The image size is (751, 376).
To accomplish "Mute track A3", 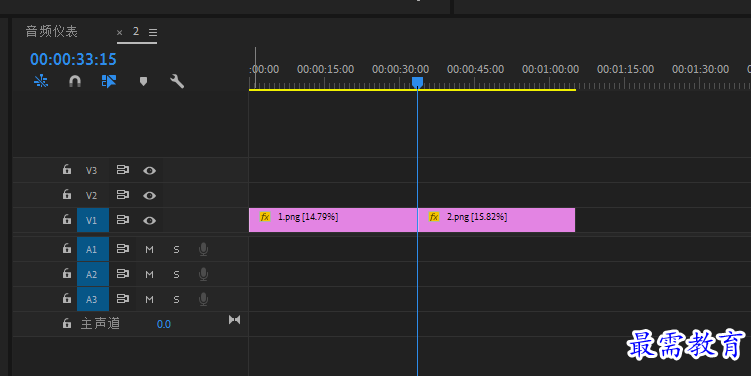I will click(x=149, y=299).
